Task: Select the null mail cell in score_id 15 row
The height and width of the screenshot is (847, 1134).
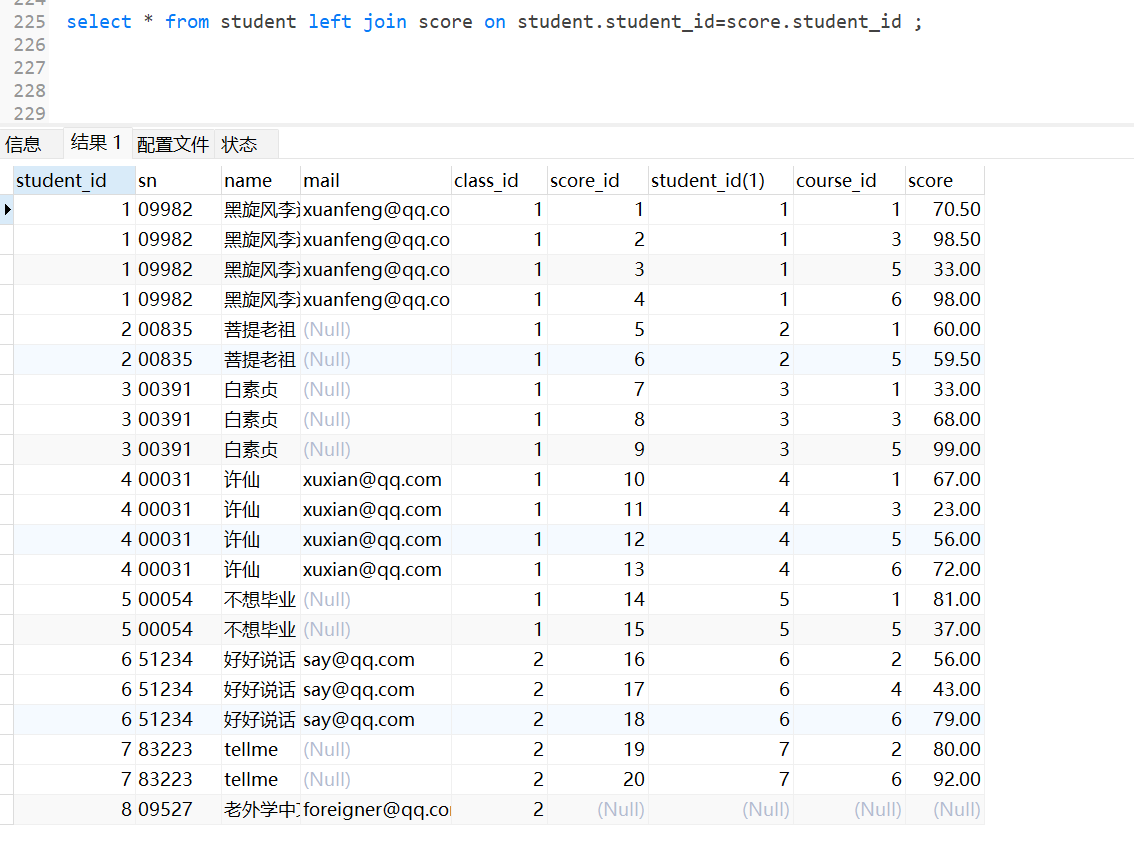Action: pyautogui.click(x=375, y=629)
